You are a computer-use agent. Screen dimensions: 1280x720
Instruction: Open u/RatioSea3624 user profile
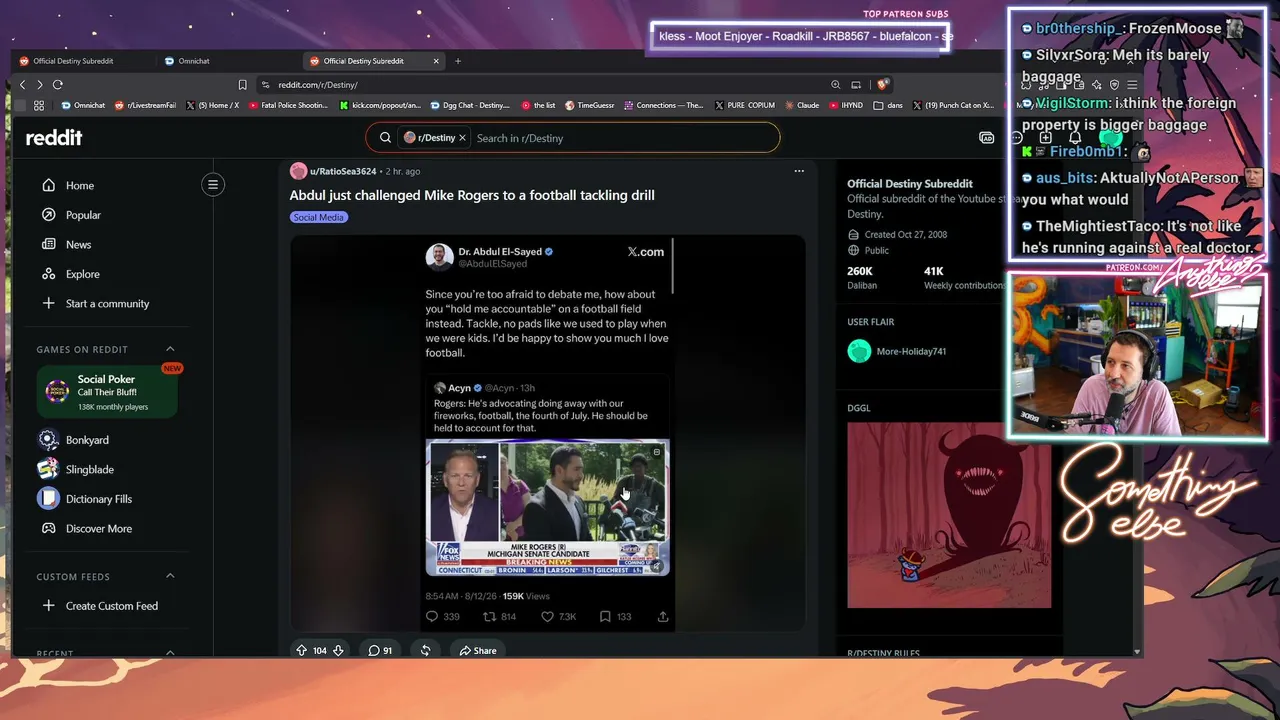343,171
